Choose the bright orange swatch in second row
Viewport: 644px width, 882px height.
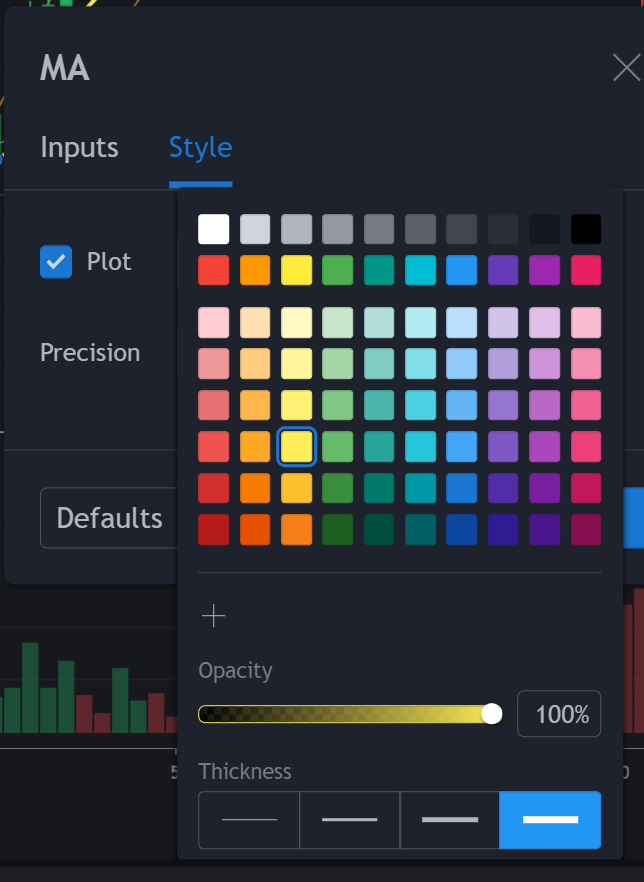[255, 270]
